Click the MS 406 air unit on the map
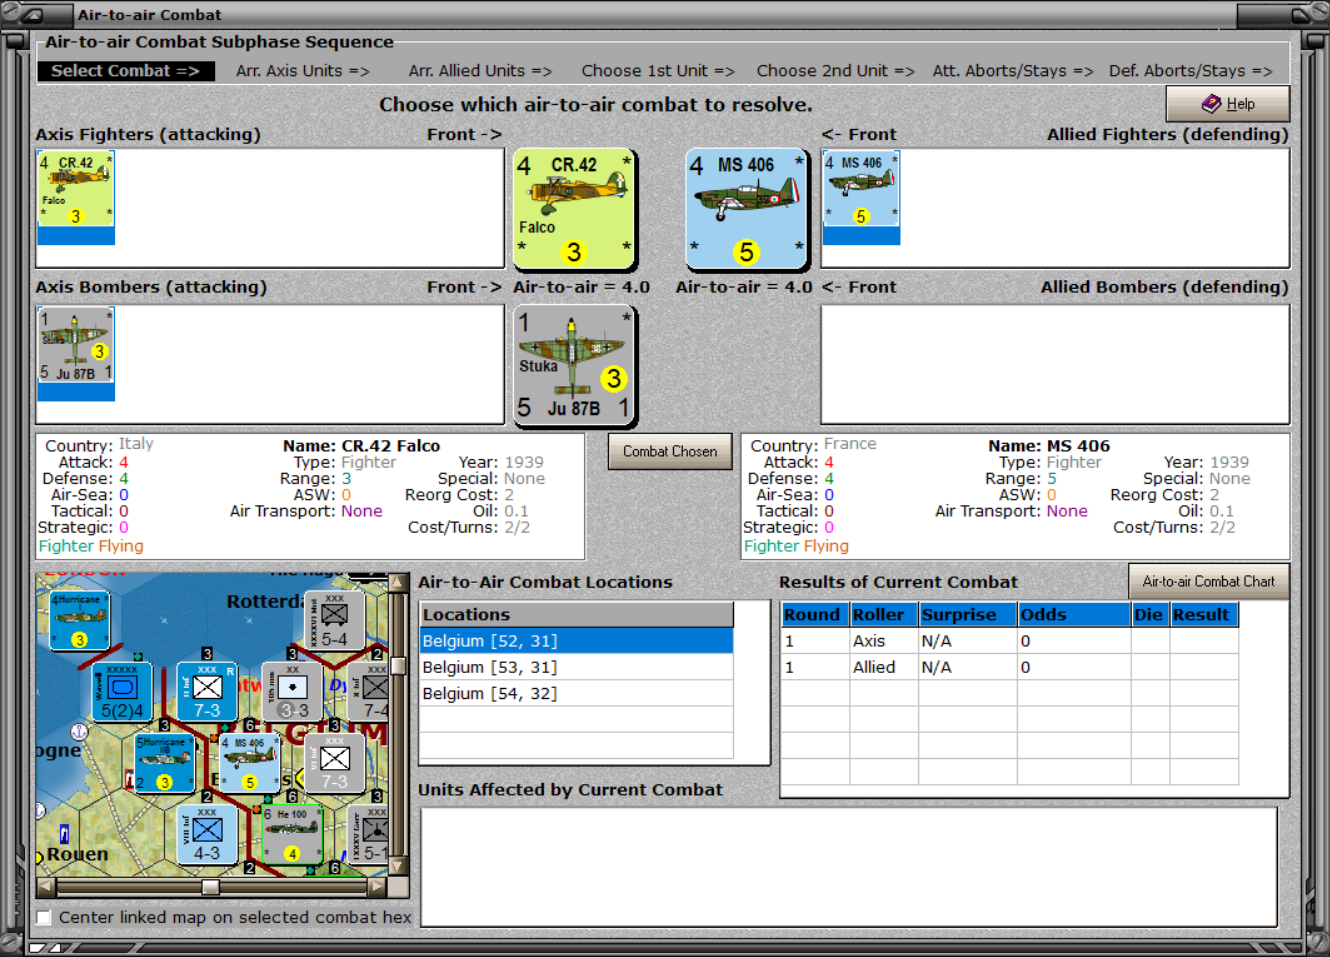 249,763
